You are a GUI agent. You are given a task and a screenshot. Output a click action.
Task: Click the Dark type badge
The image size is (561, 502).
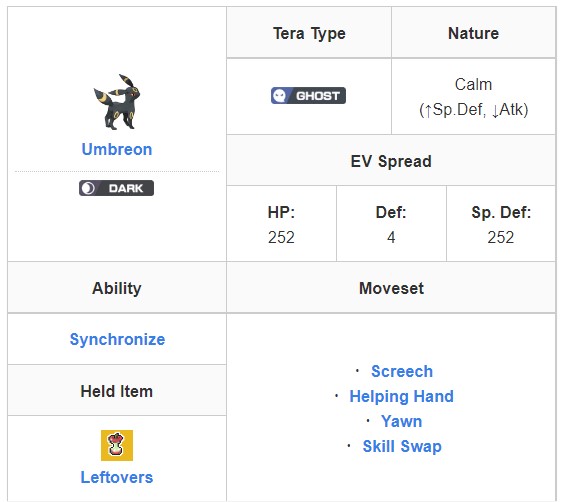[117, 188]
